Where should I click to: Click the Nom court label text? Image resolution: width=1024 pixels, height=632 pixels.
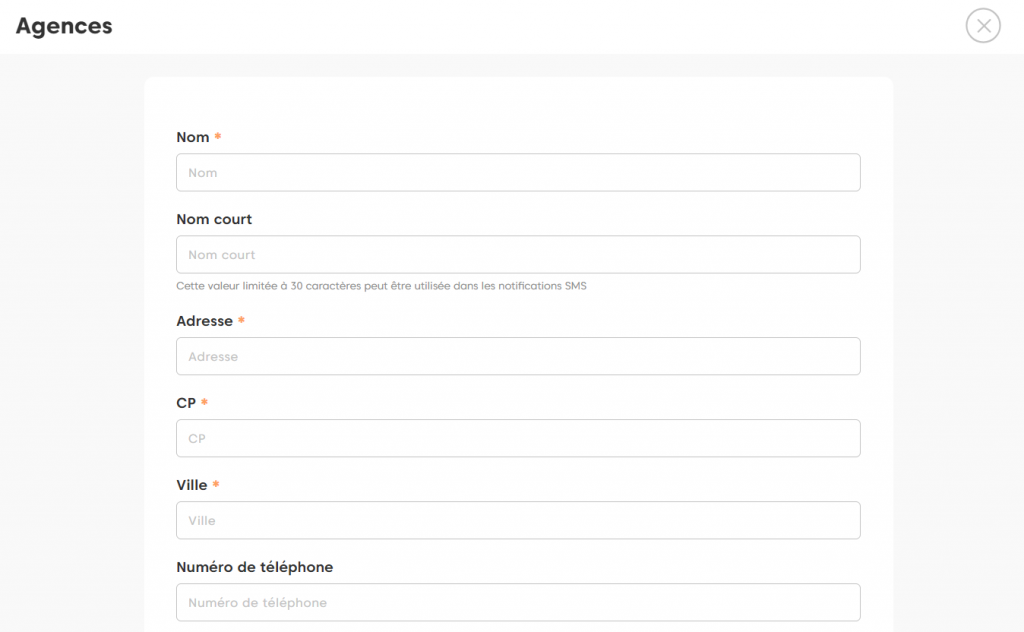tap(214, 220)
